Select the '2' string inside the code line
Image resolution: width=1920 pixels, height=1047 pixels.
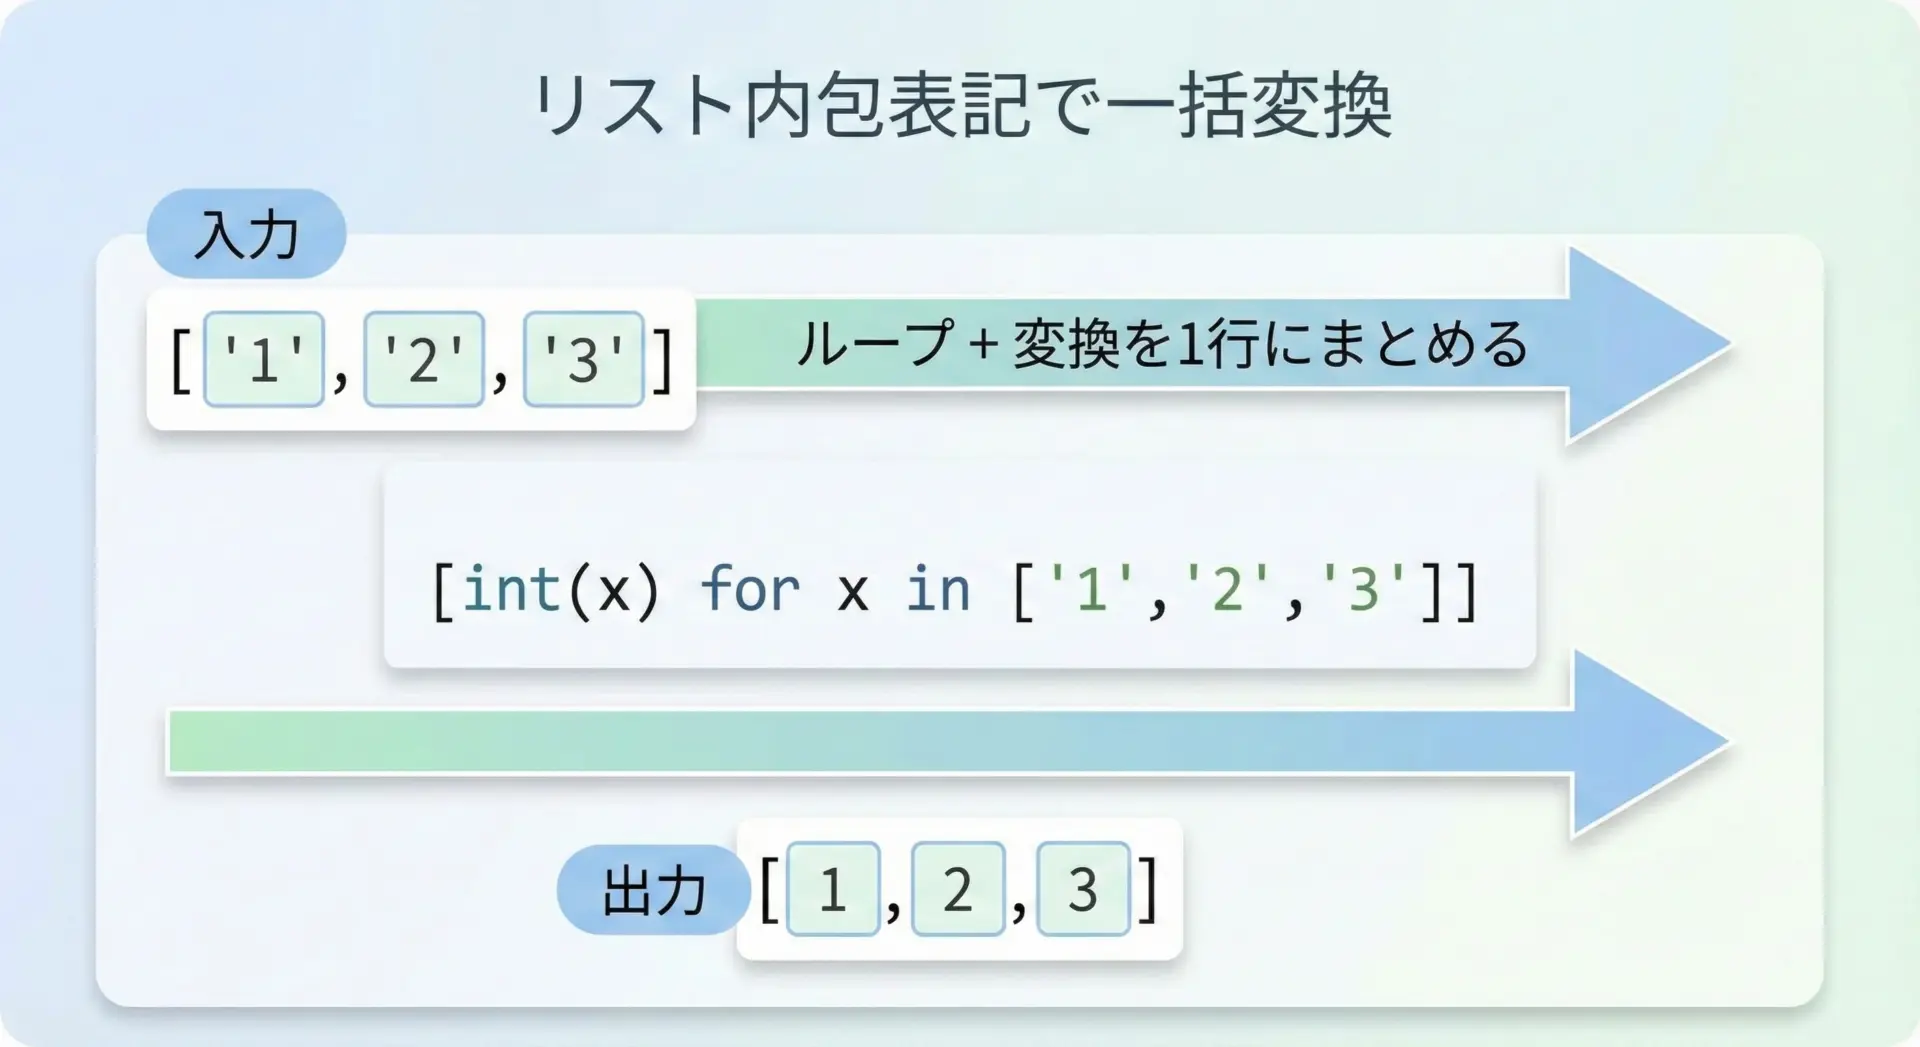tap(1227, 589)
